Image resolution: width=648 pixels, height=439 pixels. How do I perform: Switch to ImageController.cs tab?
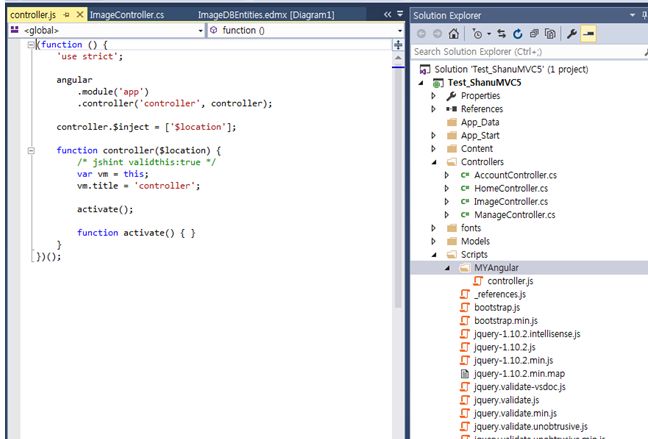click(127, 15)
